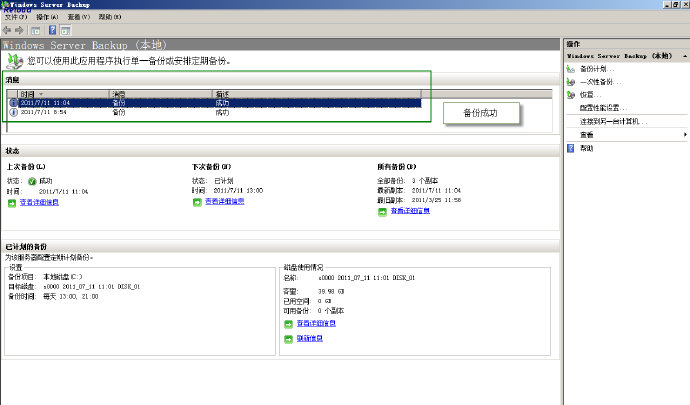Click the backup icon beside the intro sentence
690x405 pixels.
click(x=15, y=62)
